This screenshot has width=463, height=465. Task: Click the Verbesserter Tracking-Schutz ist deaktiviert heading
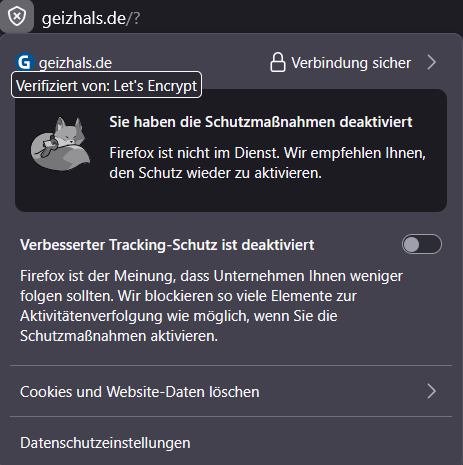point(167,245)
